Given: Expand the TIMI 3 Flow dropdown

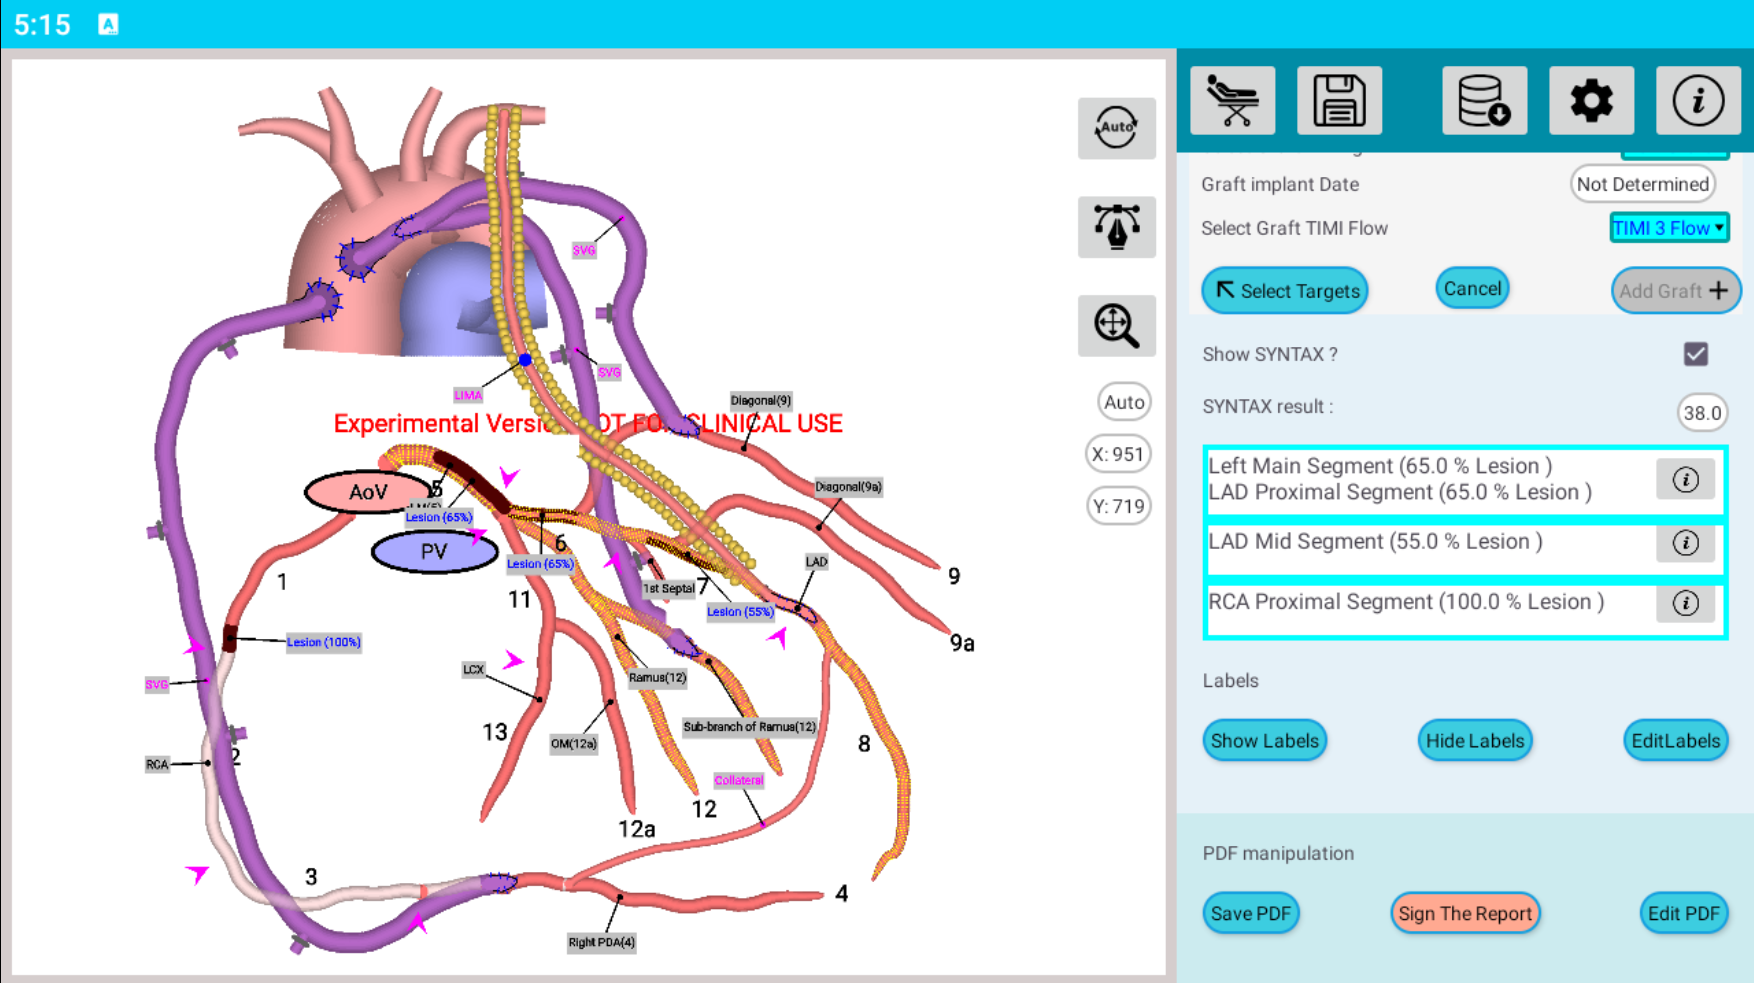Looking at the screenshot, I should 1668,228.
